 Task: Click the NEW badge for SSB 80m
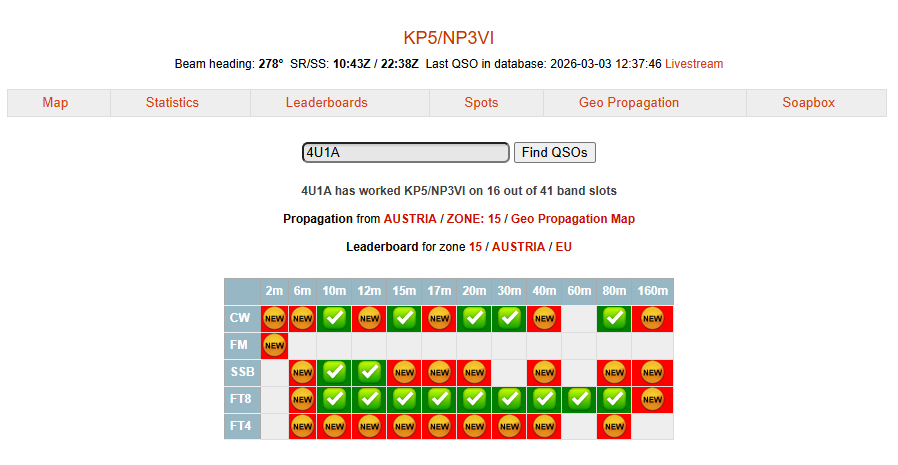coord(614,372)
